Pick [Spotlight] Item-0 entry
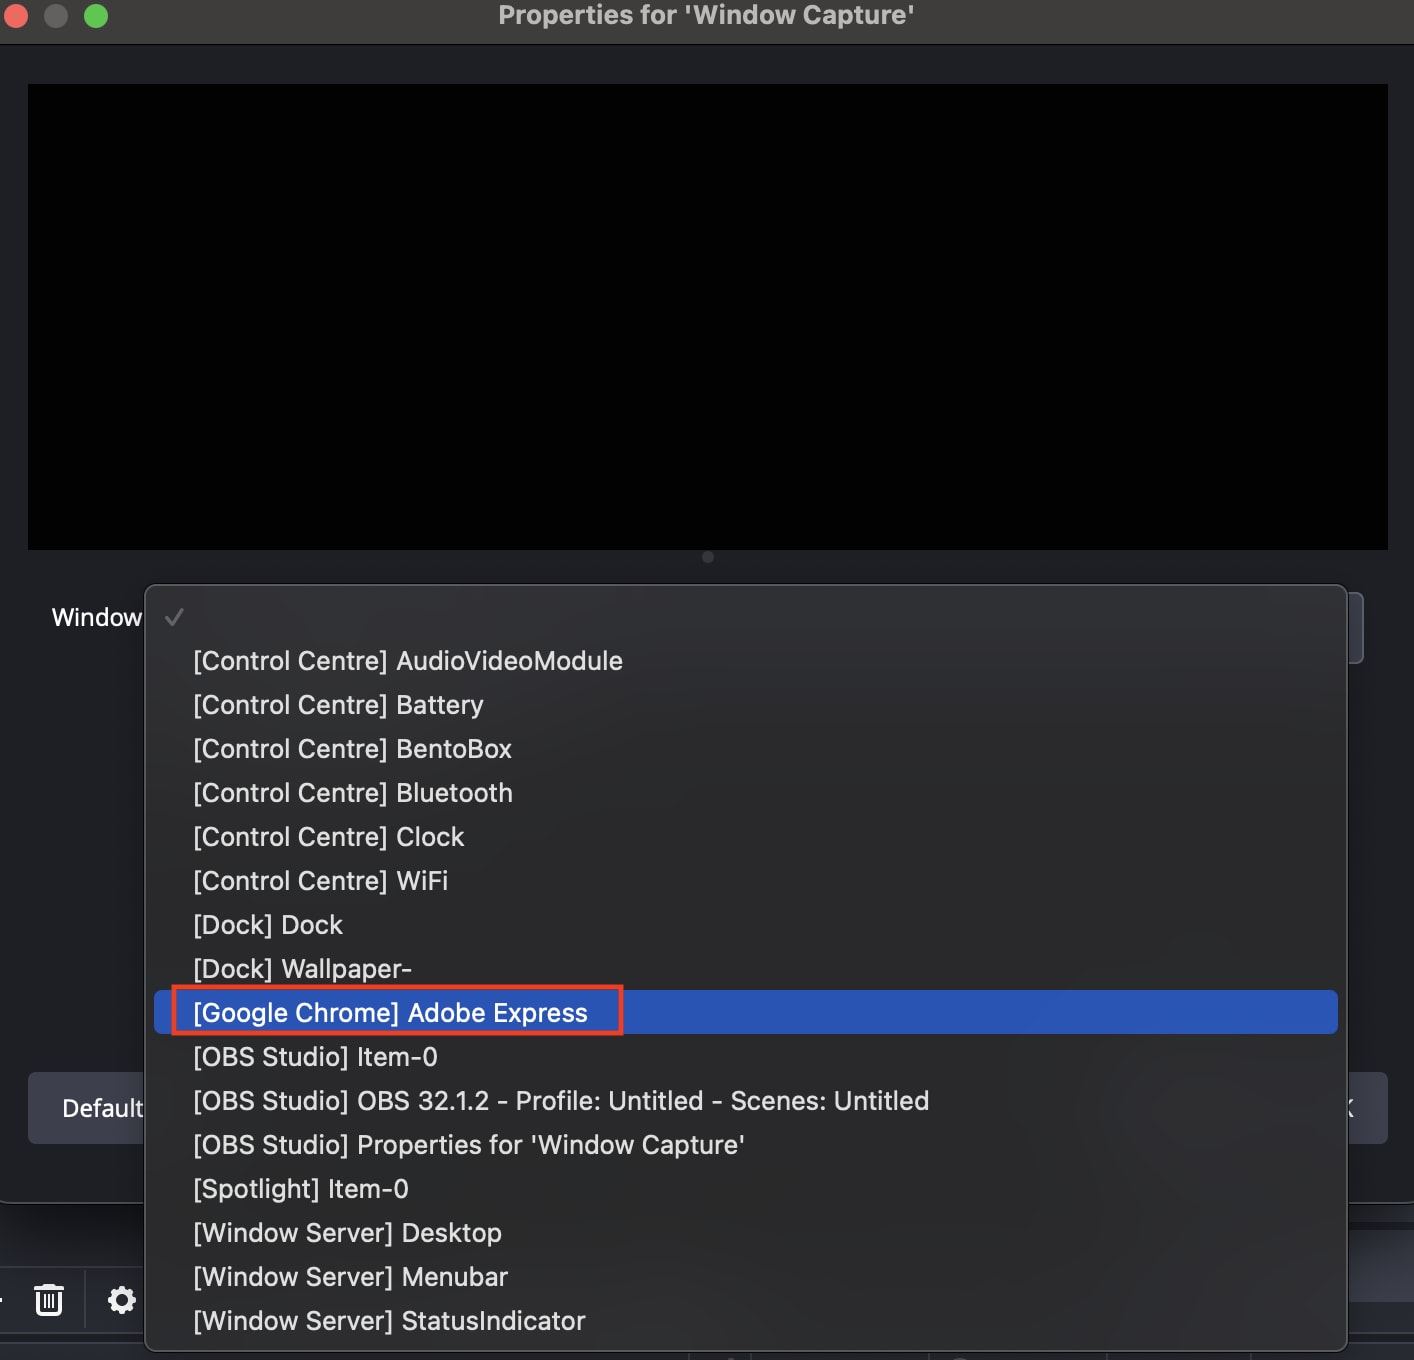 click(746, 1189)
